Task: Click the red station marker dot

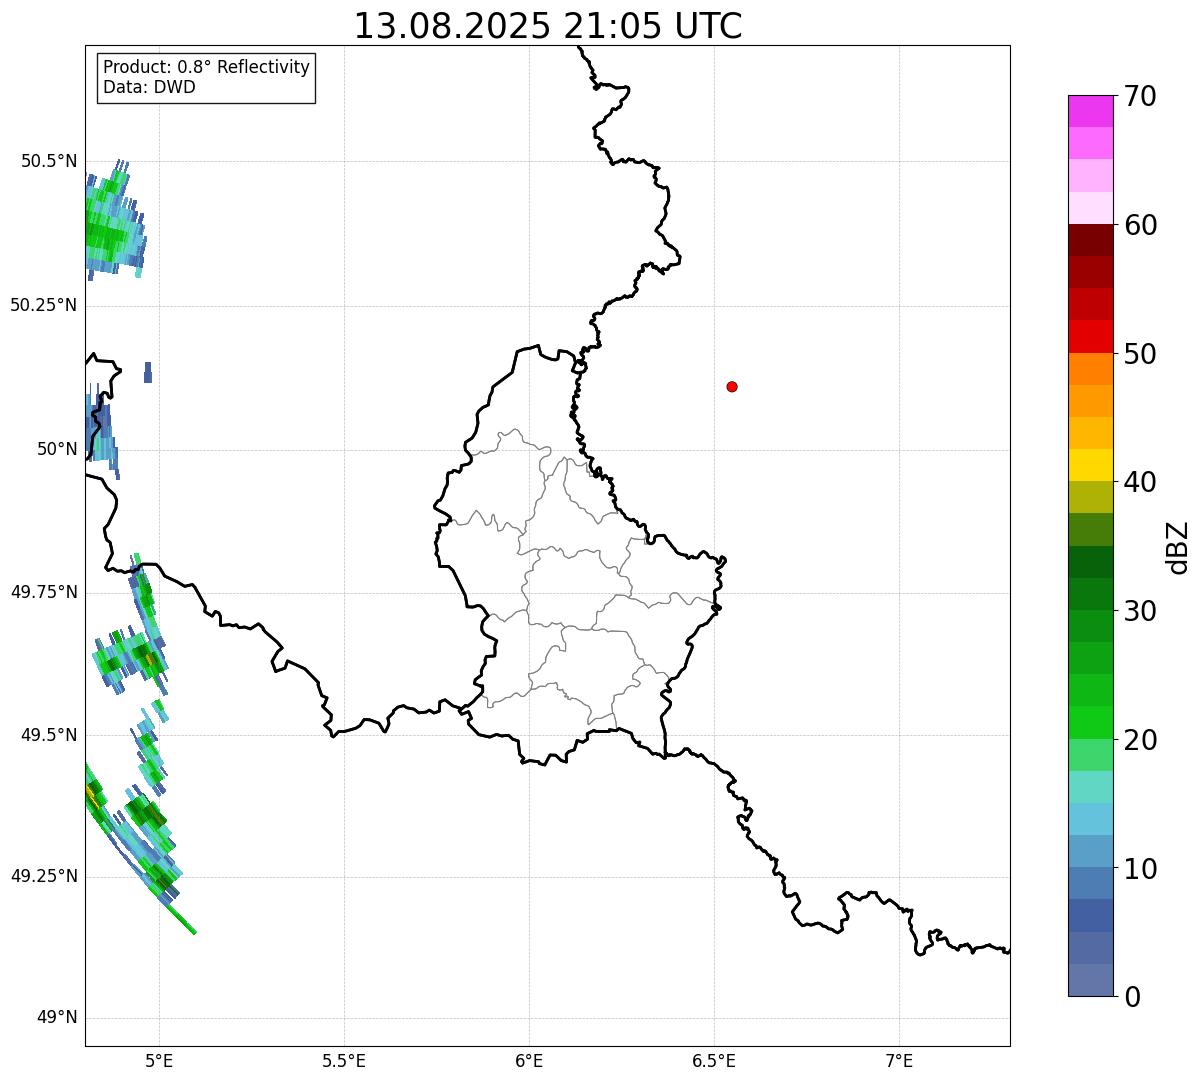Action: (732, 387)
